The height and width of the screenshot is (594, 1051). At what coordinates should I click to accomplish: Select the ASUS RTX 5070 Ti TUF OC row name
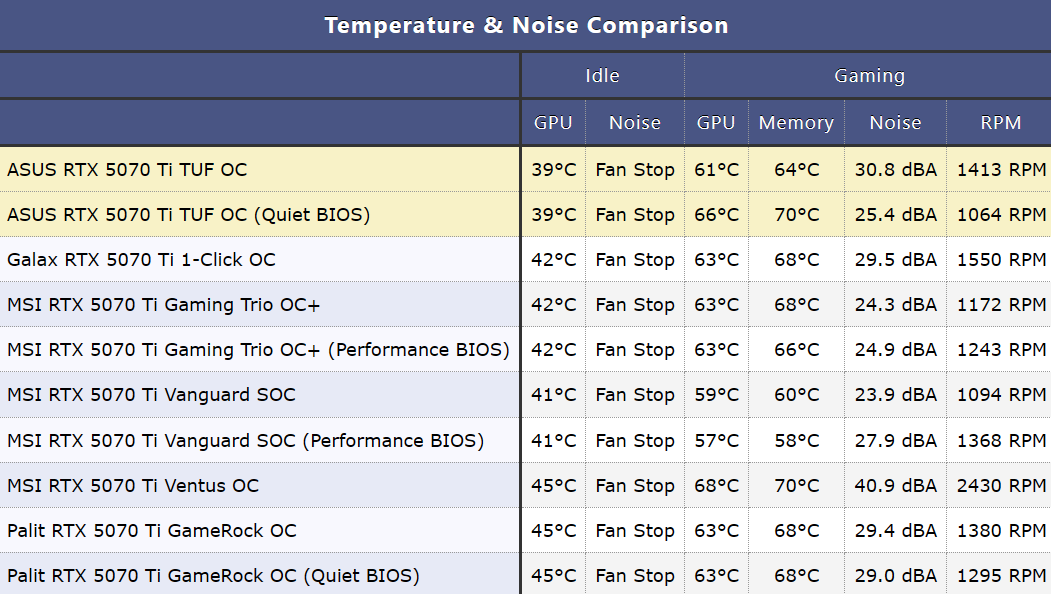(127, 170)
